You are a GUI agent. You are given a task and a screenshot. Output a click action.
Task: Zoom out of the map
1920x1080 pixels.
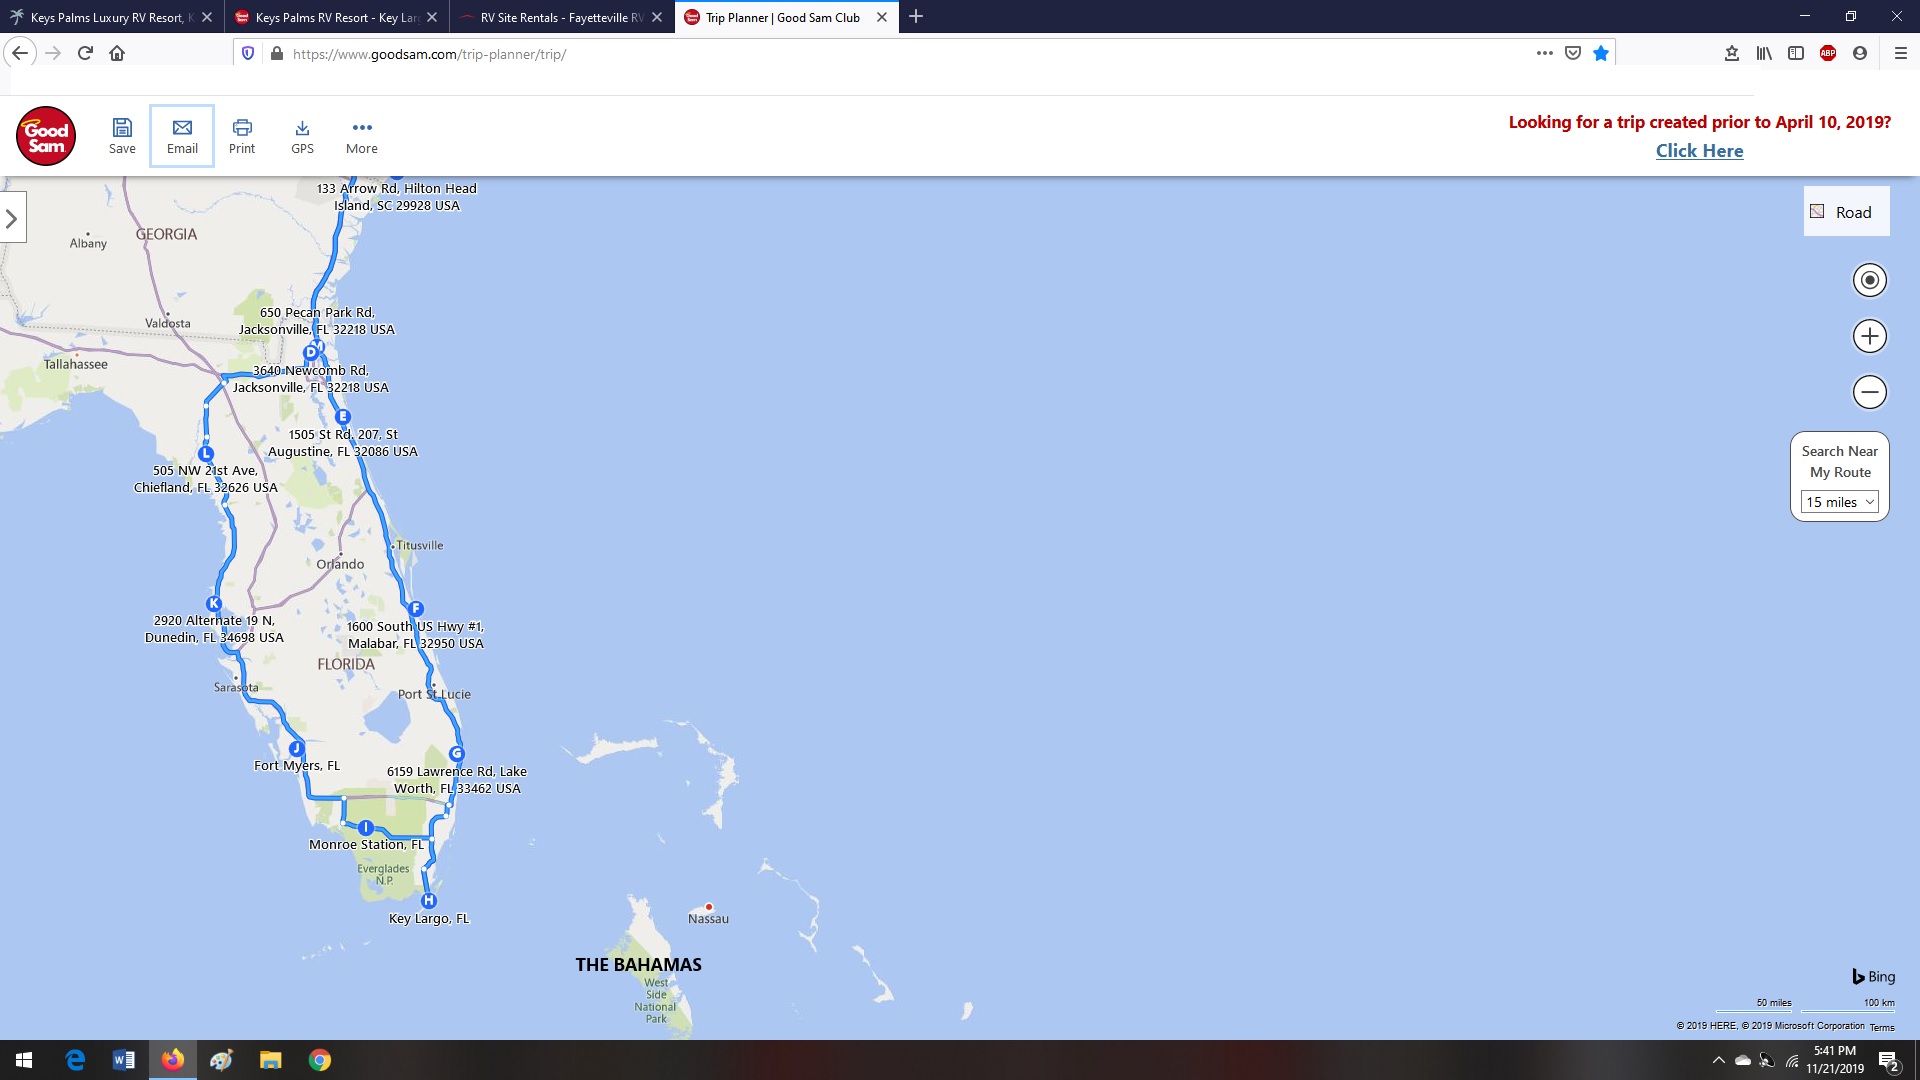(1870, 392)
